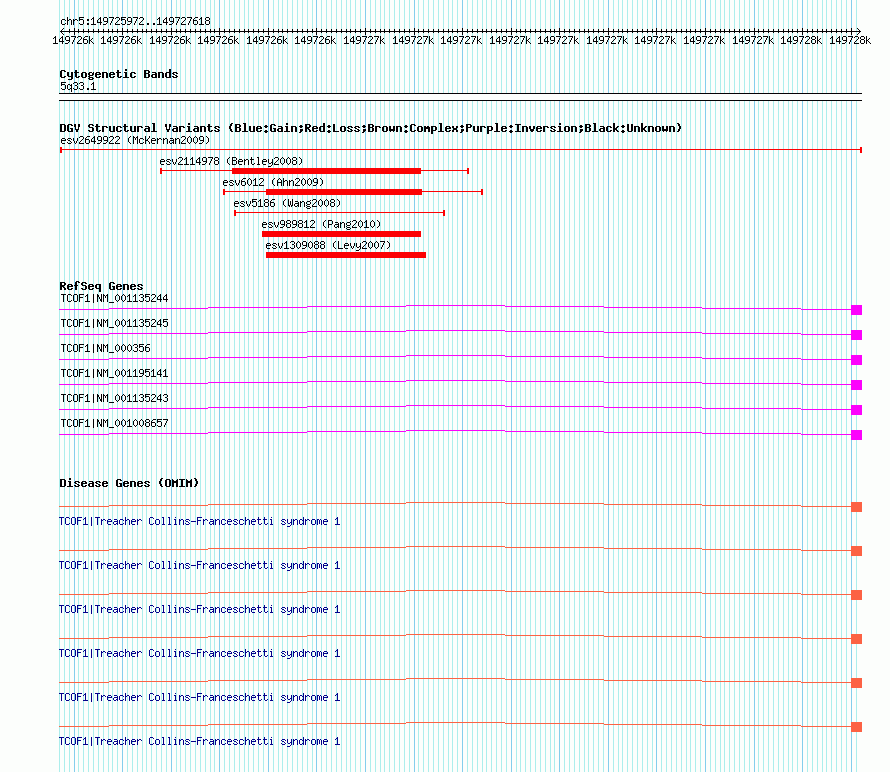The height and width of the screenshot is (772, 890).
Task: Click the TCOF1|NM_001008657 transcript label
Action: [x=114, y=423]
